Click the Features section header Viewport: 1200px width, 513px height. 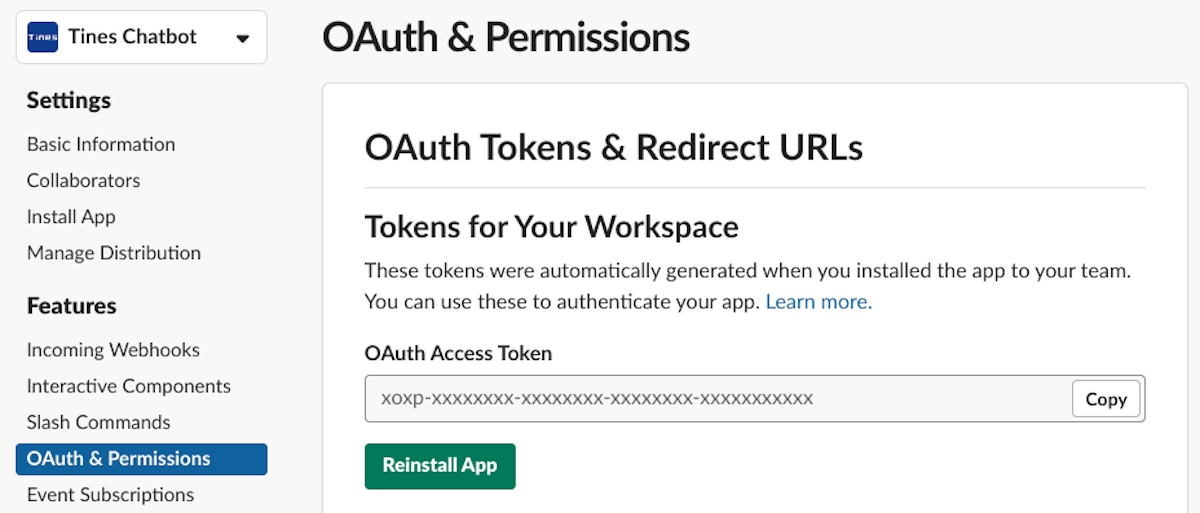click(x=71, y=305)
